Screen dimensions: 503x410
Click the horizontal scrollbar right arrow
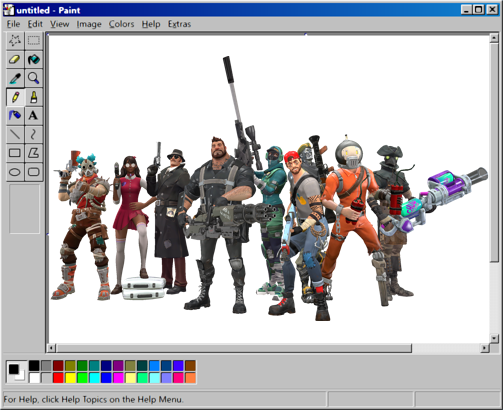485,348
